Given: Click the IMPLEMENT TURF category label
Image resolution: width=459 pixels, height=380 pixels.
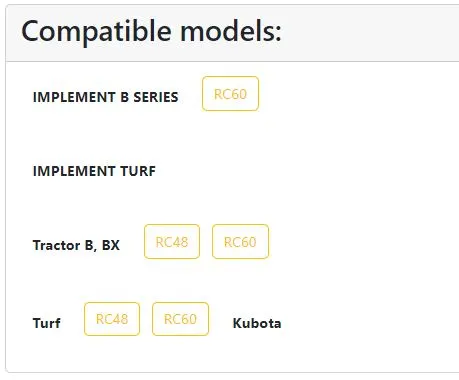Looking at the screenshot, I should (94, 171).
